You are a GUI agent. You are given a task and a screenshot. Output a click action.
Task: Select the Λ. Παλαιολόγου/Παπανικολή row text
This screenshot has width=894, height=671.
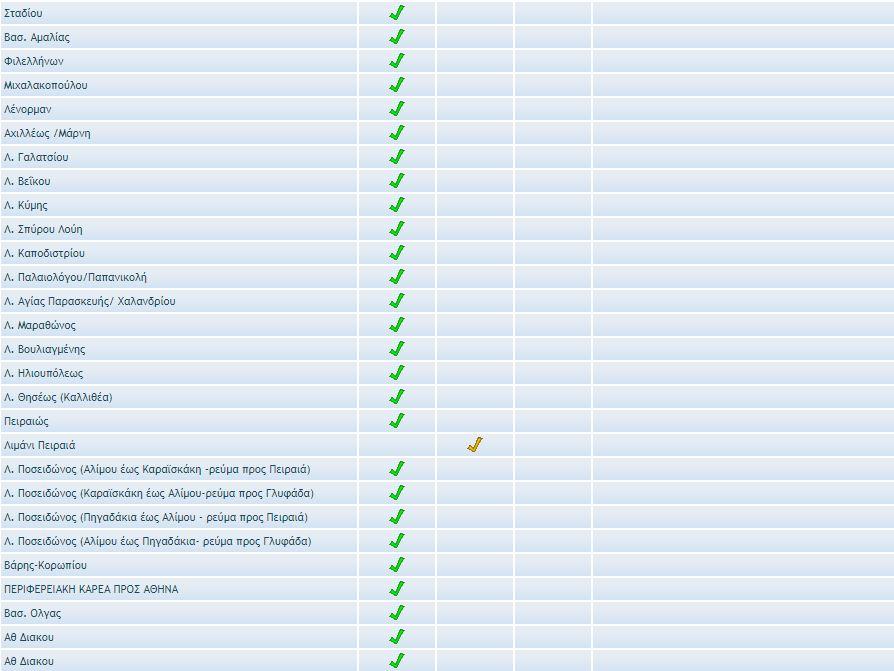75,277
